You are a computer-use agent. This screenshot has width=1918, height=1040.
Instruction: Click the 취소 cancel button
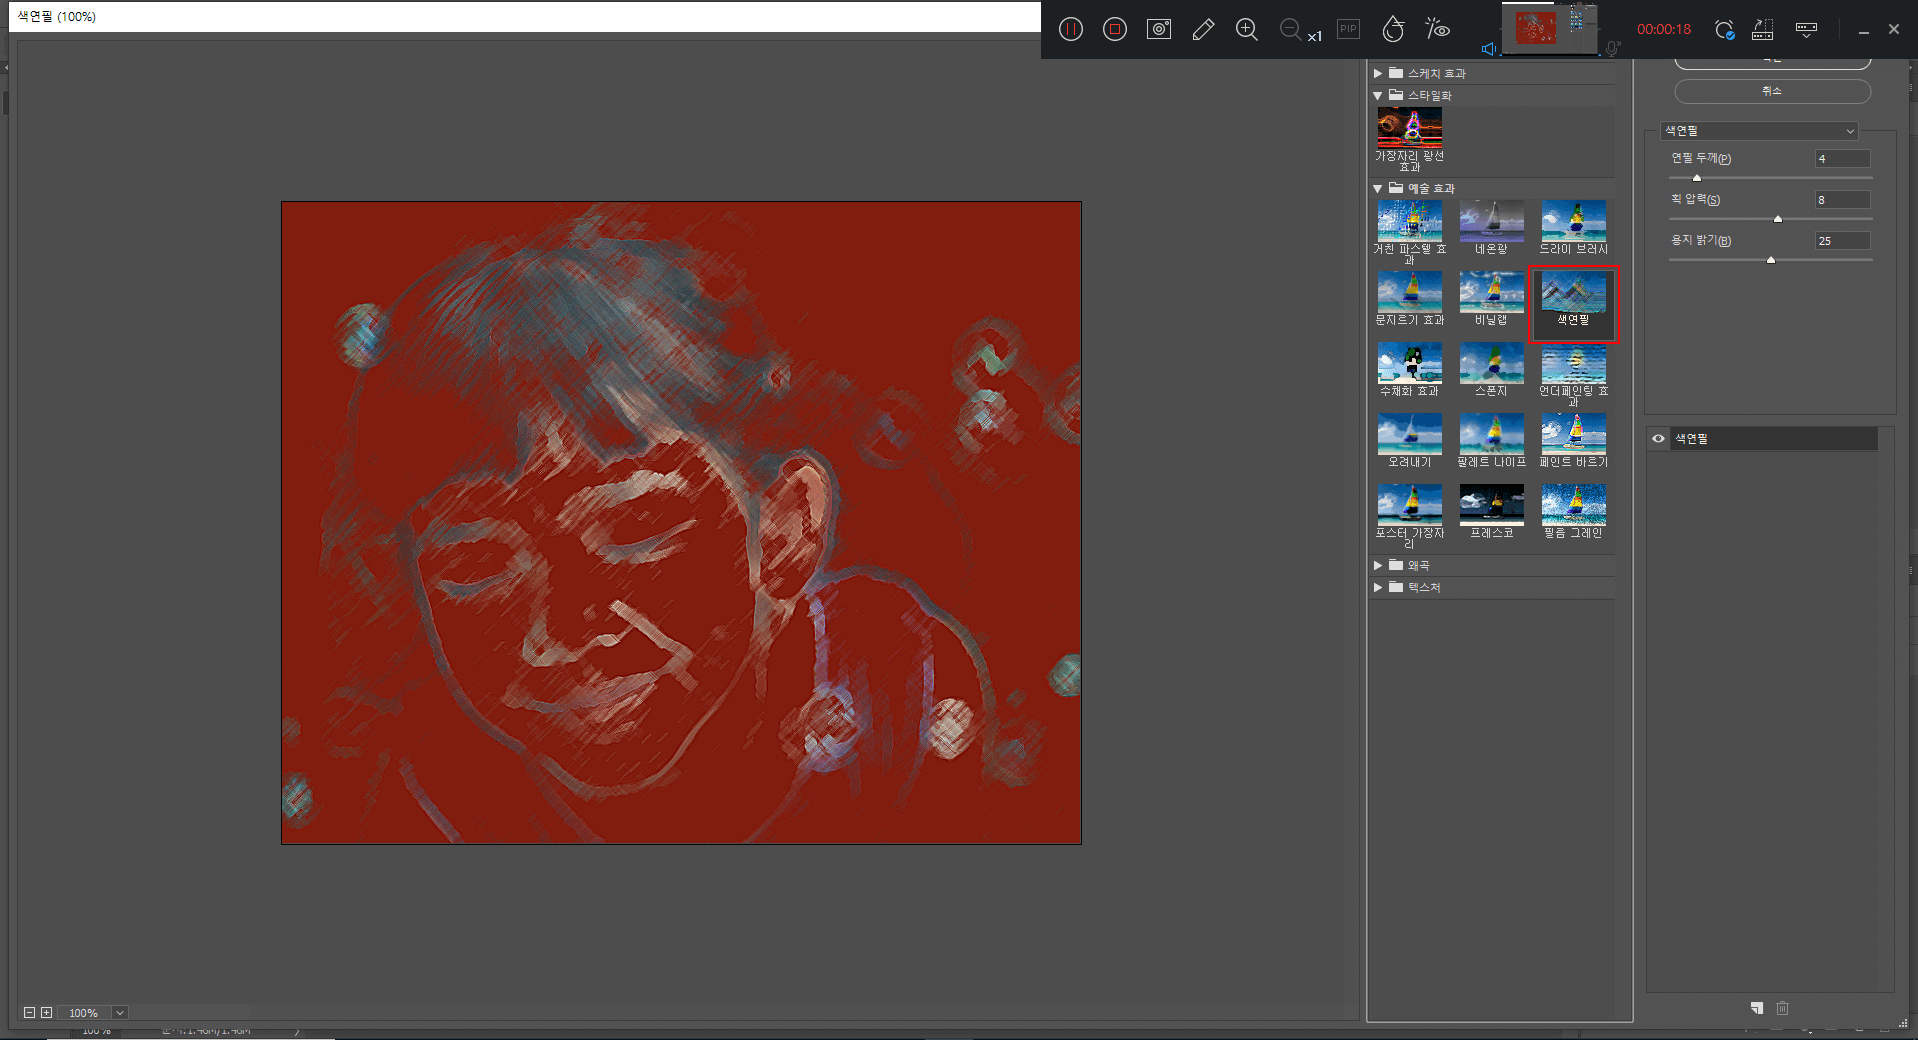[x=1772, y=91]
